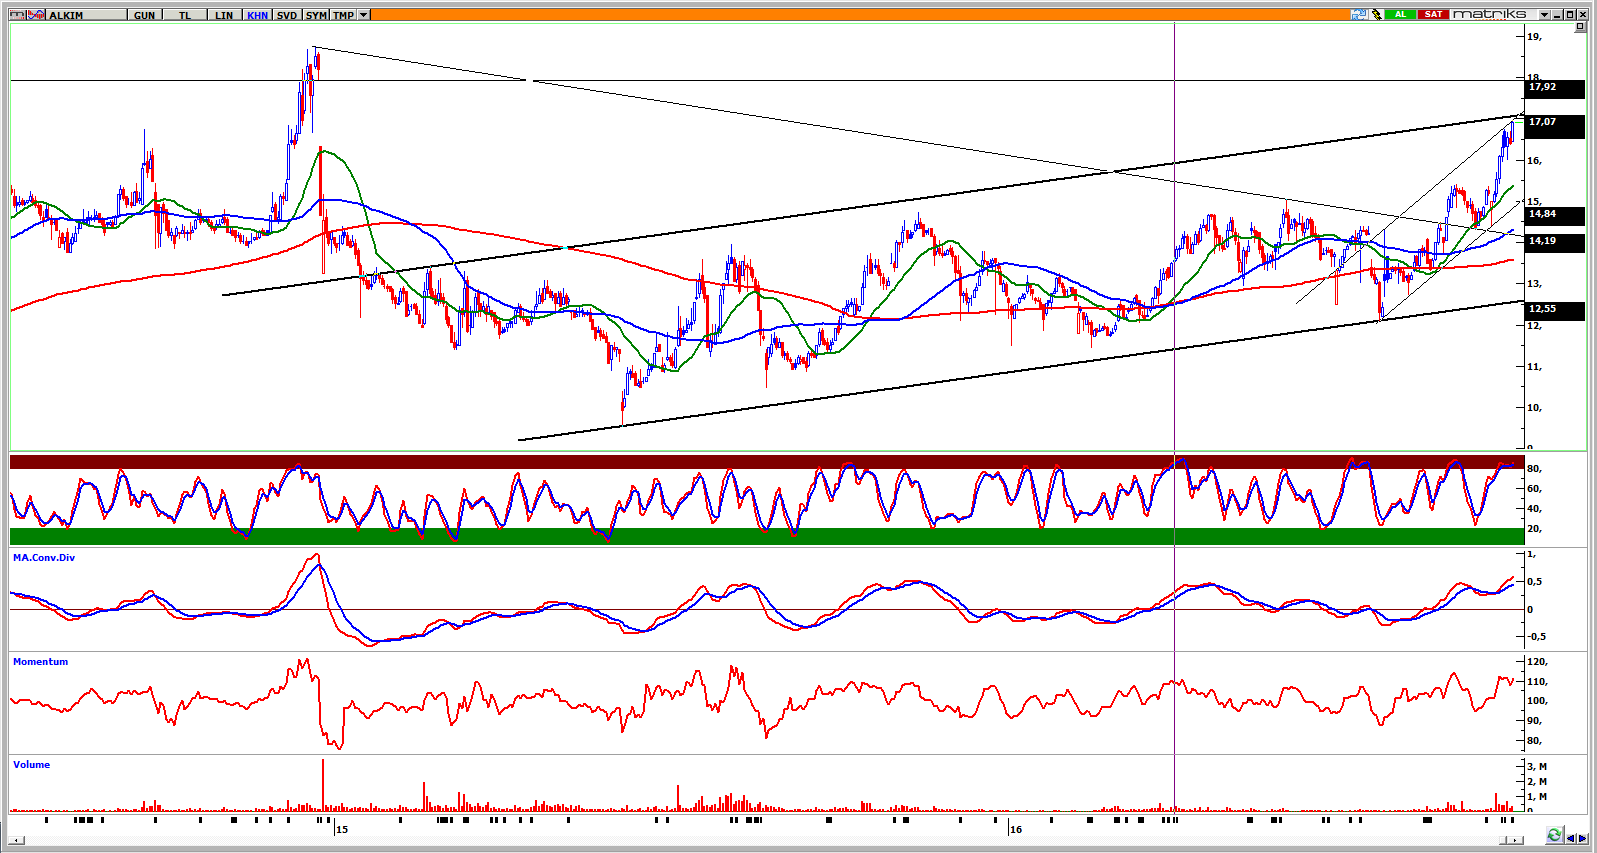The image size is (1597, 853).
Task: Click the chart type icon left of ALKIM
Action: (x=17, y=15)
